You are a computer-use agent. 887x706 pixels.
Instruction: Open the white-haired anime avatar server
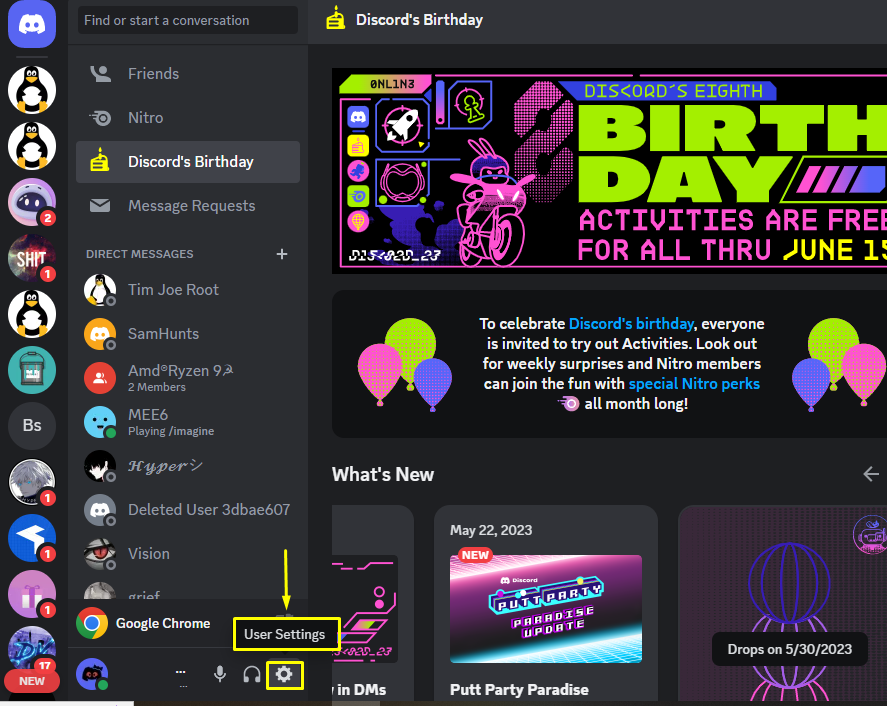coord(32,482)
